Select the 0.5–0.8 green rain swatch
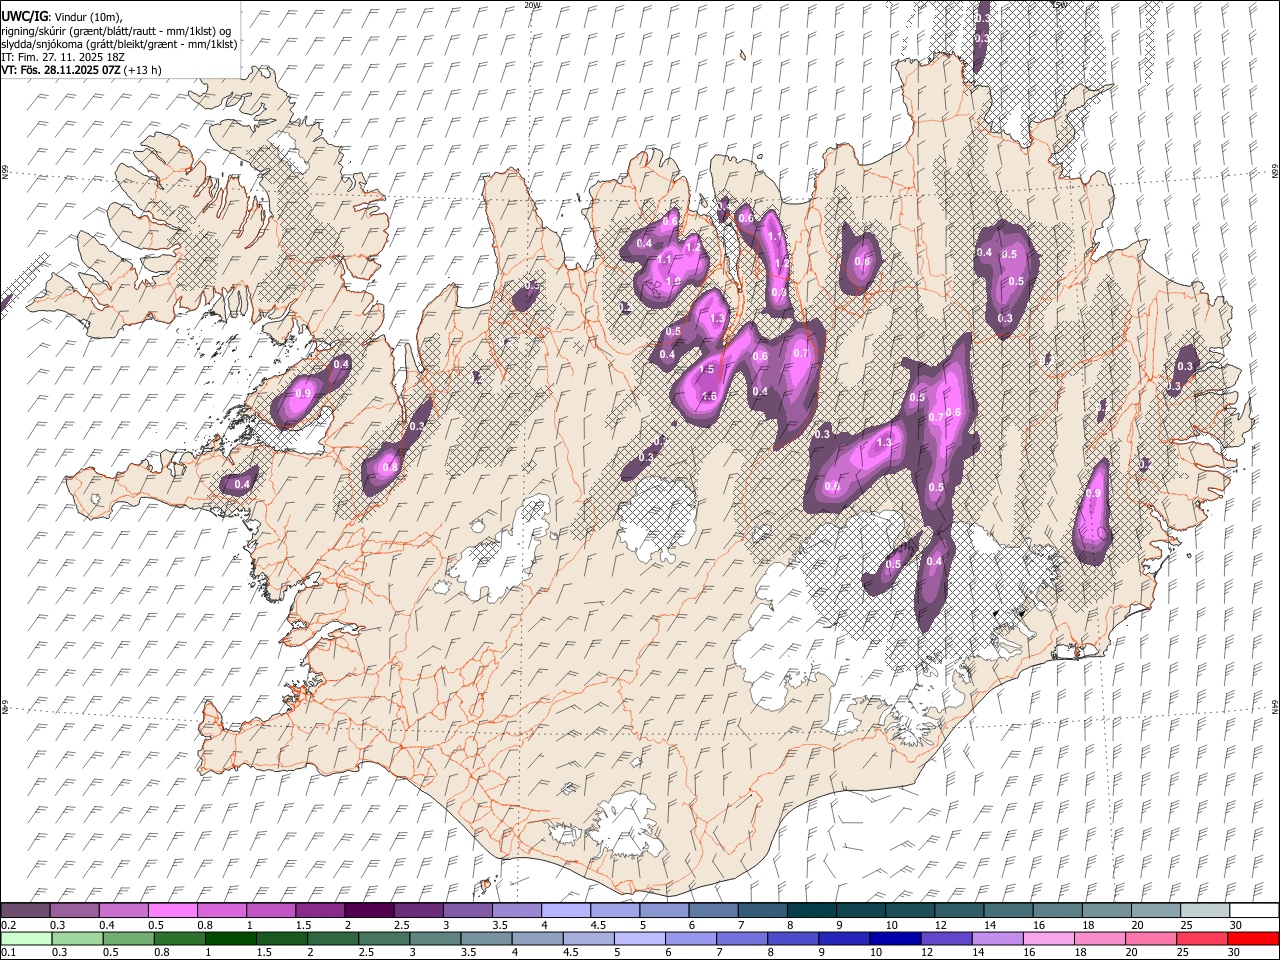The image size is (1280, 960). pyautogui.click(x=129, y=939)
